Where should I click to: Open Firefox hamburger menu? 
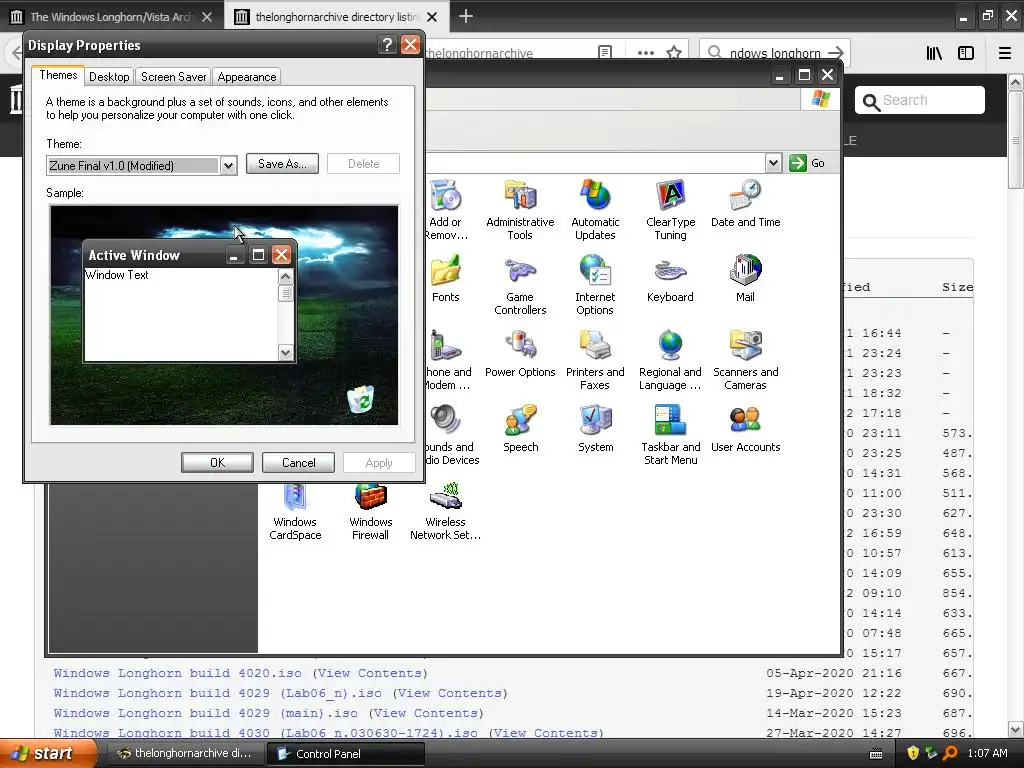click(1005, 53)
